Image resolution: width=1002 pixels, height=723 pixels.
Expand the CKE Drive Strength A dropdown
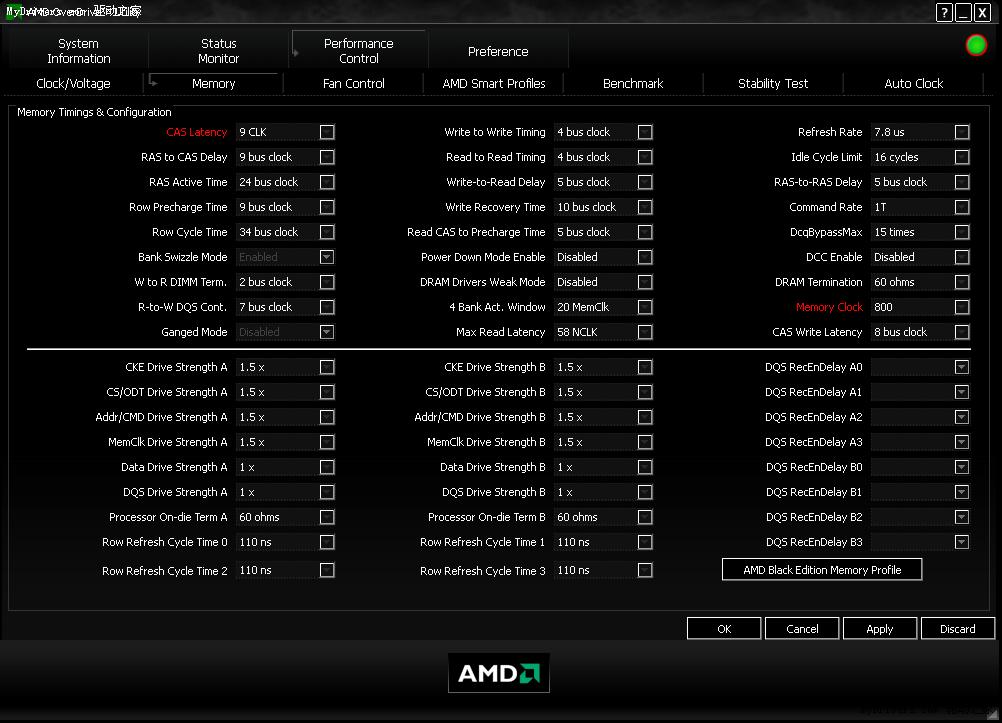(327, 367)
